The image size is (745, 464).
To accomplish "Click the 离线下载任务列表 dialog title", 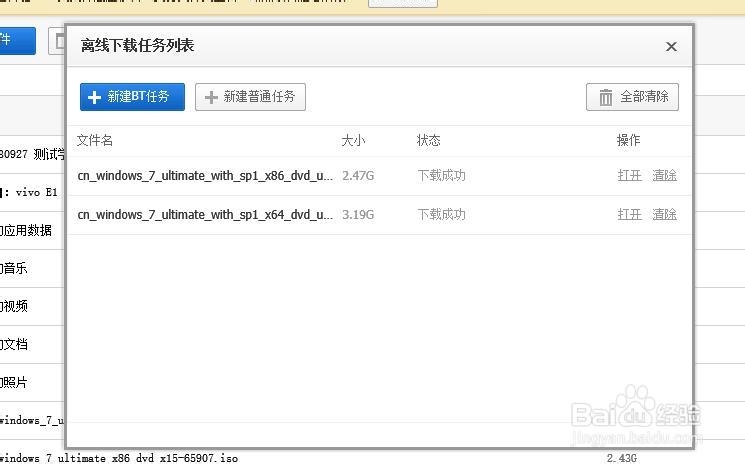I will 137,46.
